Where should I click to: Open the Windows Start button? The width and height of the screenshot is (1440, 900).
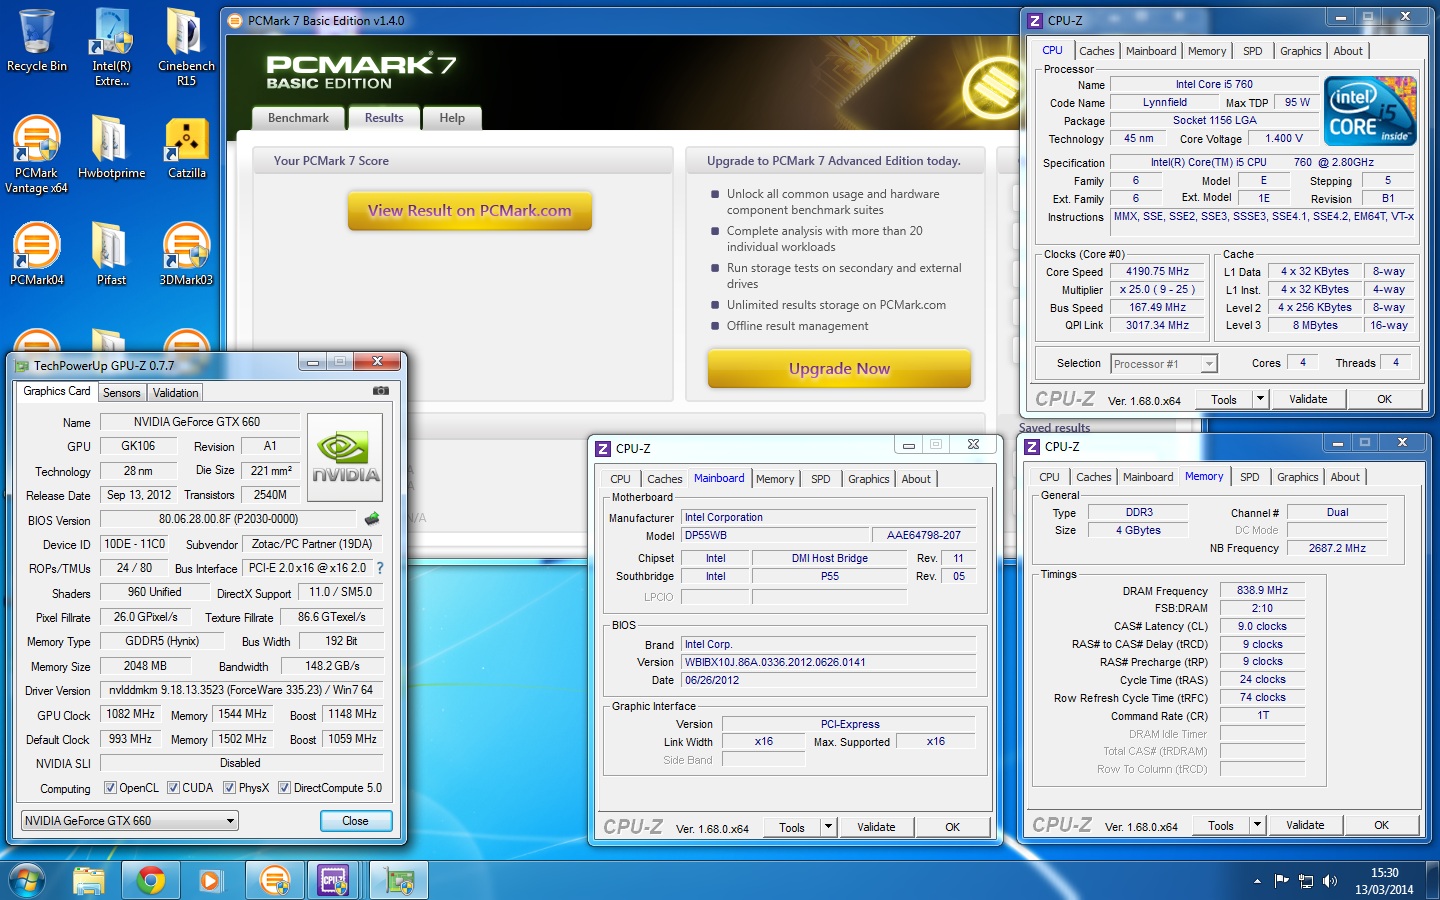[x=27, y=880]
